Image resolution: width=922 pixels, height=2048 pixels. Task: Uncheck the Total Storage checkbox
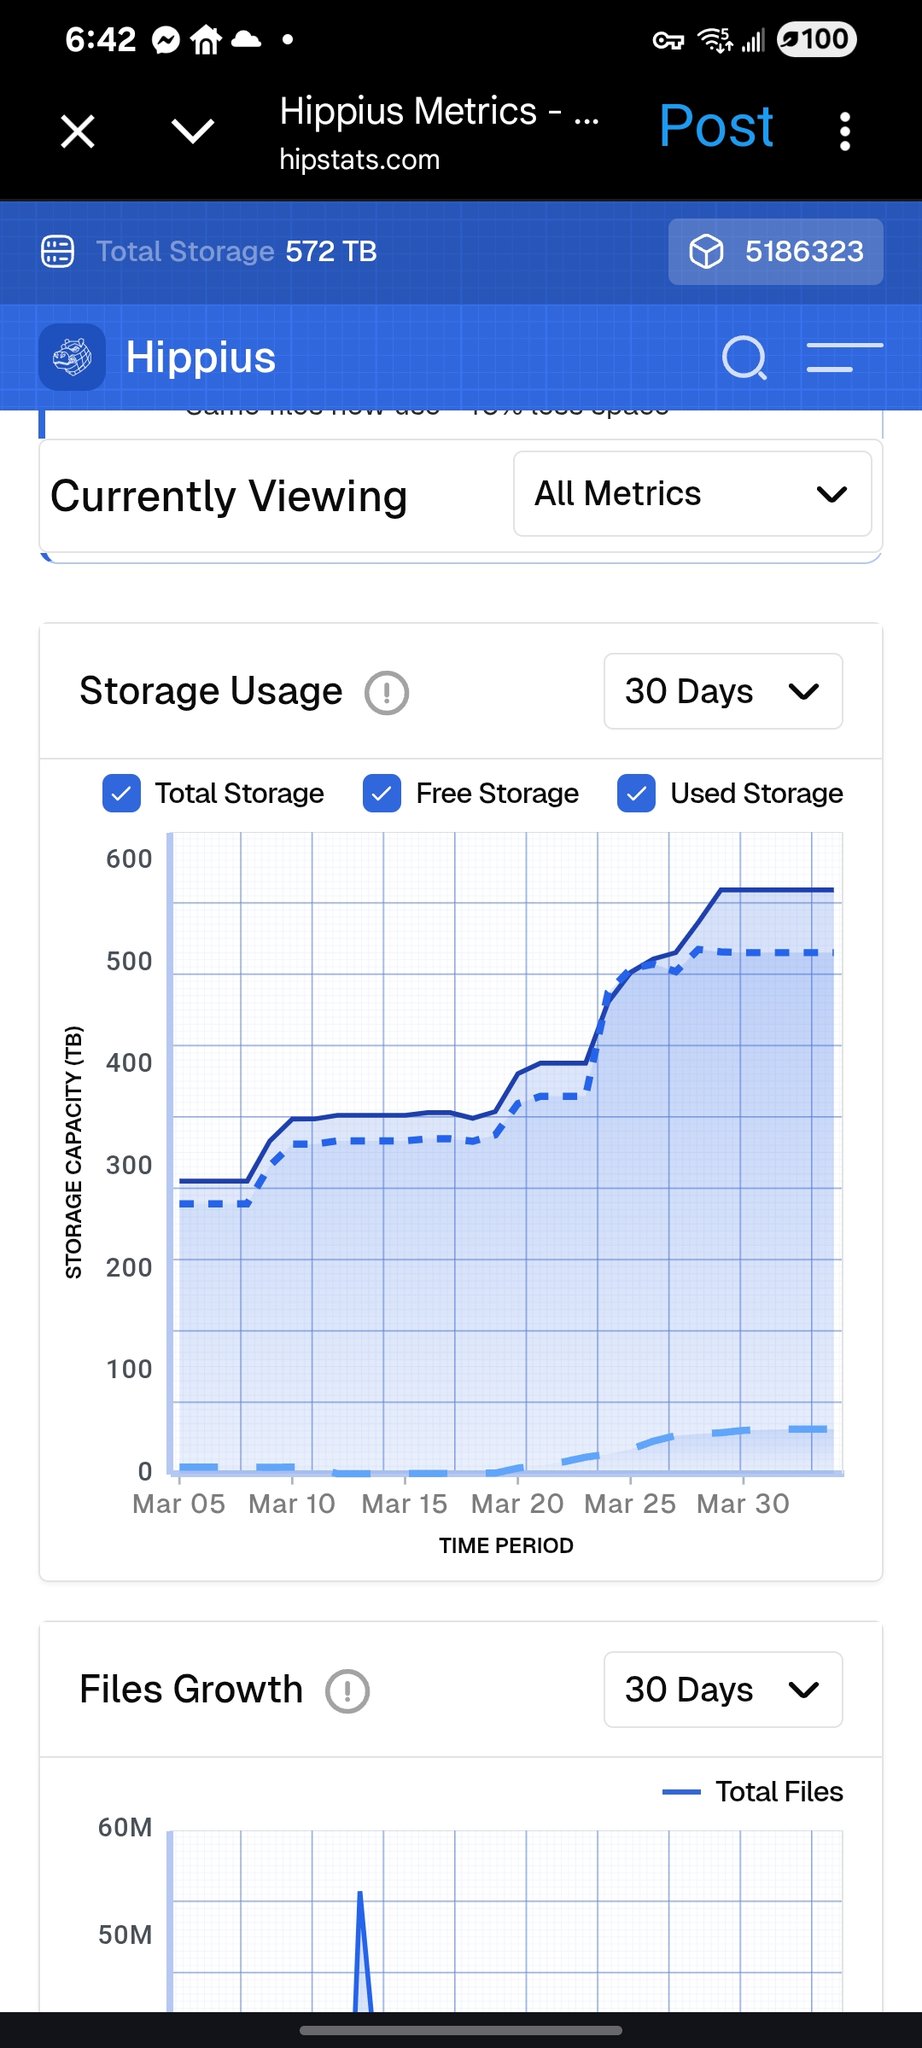pyautogui.click(x=121, y=794)
